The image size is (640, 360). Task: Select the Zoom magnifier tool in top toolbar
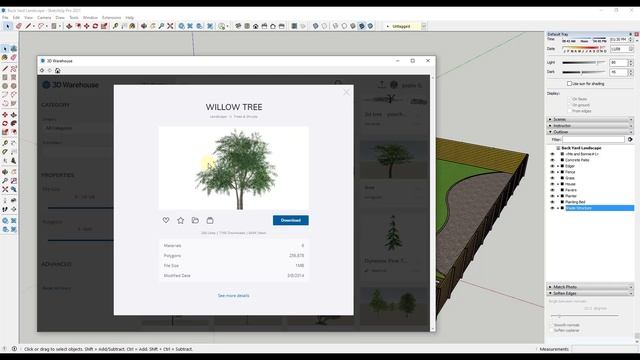tap(161, 26)
